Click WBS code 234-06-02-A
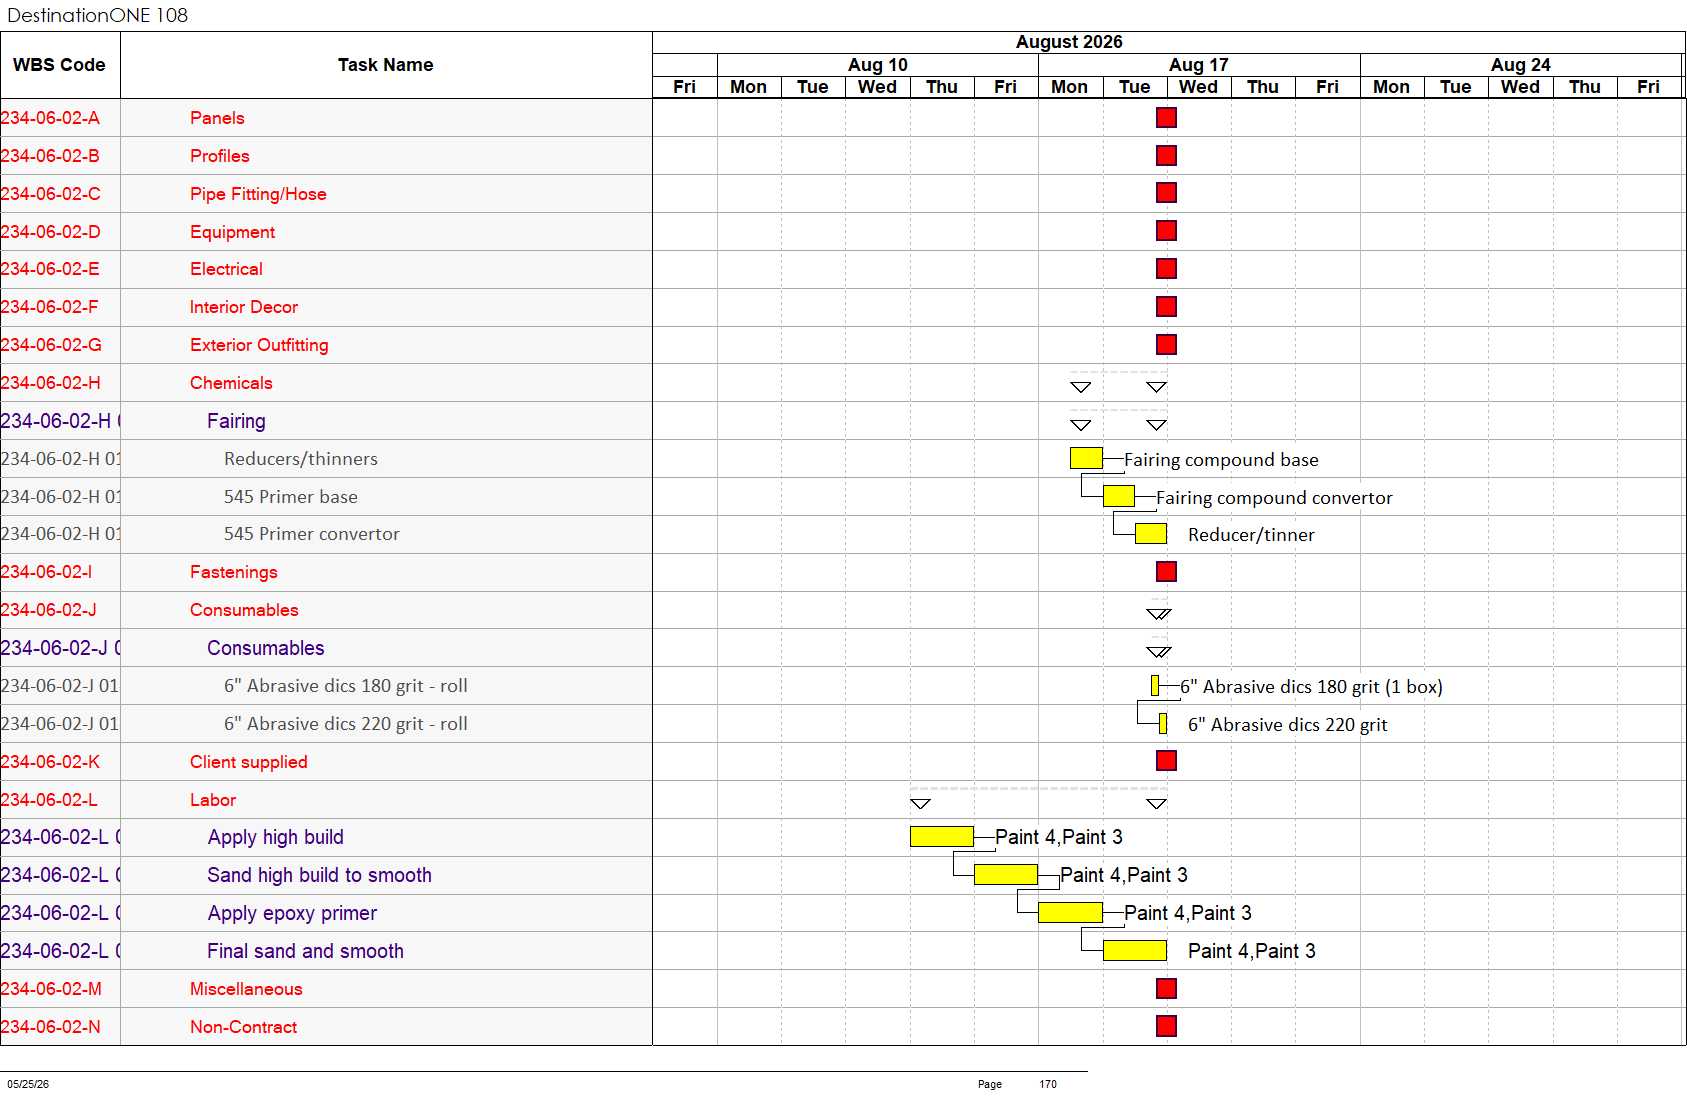The width and height of the screenshot is (1687, 1097). pos(50,118)
